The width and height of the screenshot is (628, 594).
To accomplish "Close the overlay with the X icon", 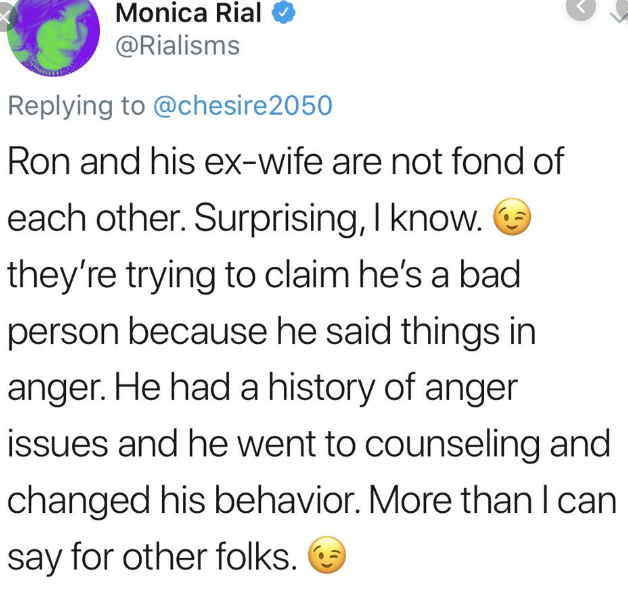I will pos(6,18).
